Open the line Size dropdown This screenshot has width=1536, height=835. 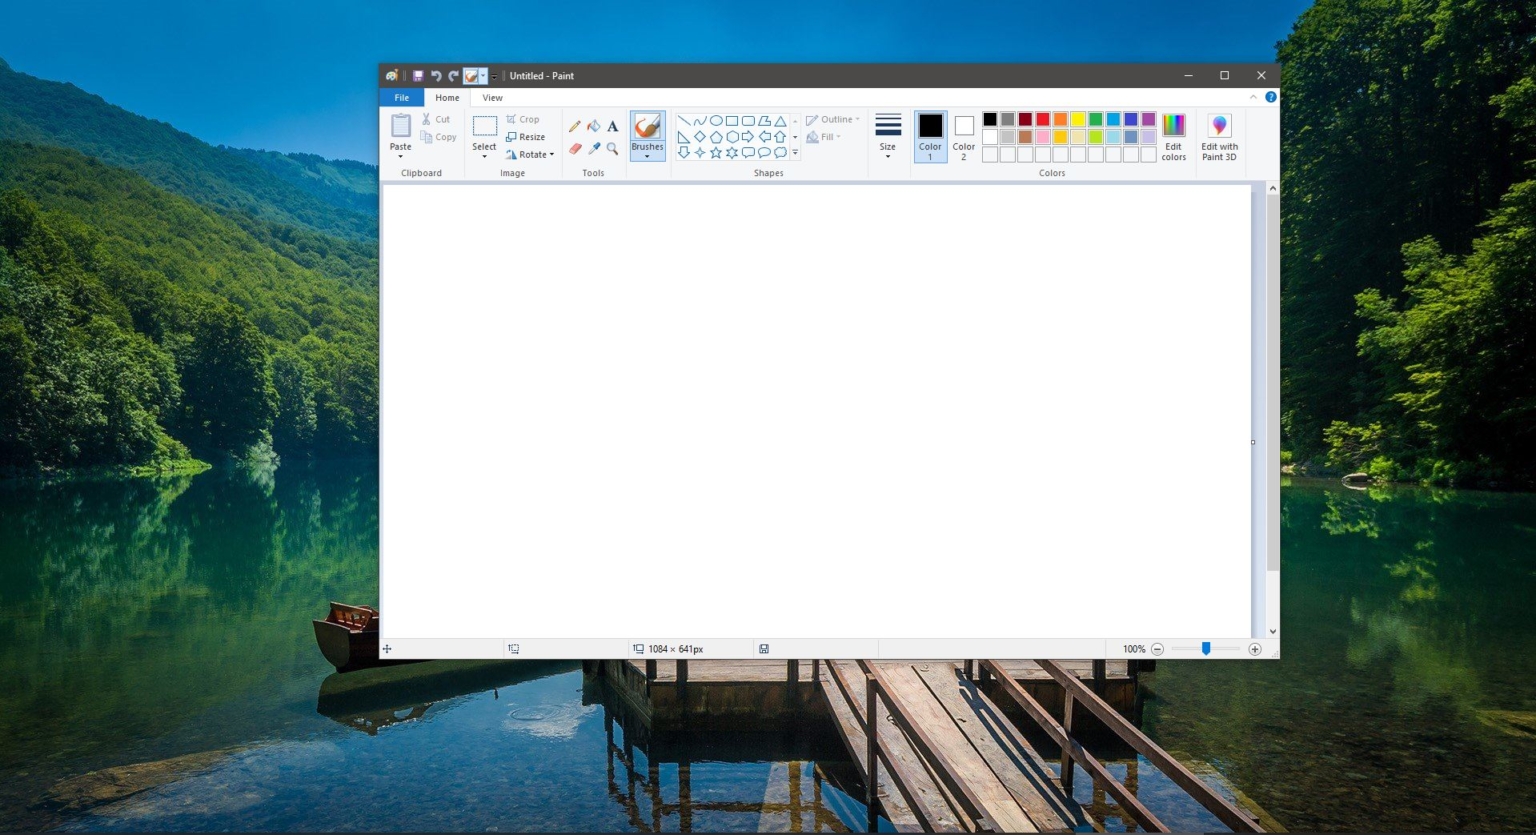[887, 137]
